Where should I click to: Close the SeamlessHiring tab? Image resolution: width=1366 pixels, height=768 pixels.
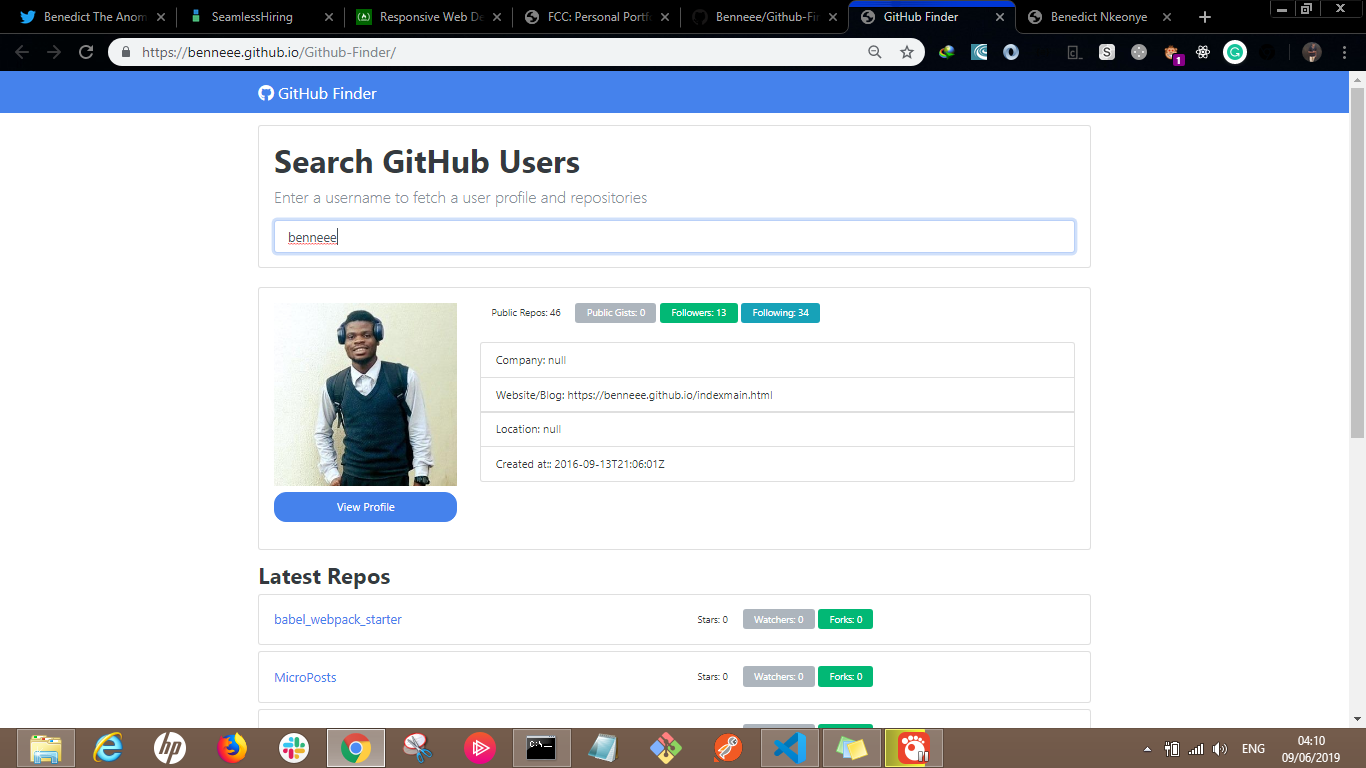coord(329,17)
